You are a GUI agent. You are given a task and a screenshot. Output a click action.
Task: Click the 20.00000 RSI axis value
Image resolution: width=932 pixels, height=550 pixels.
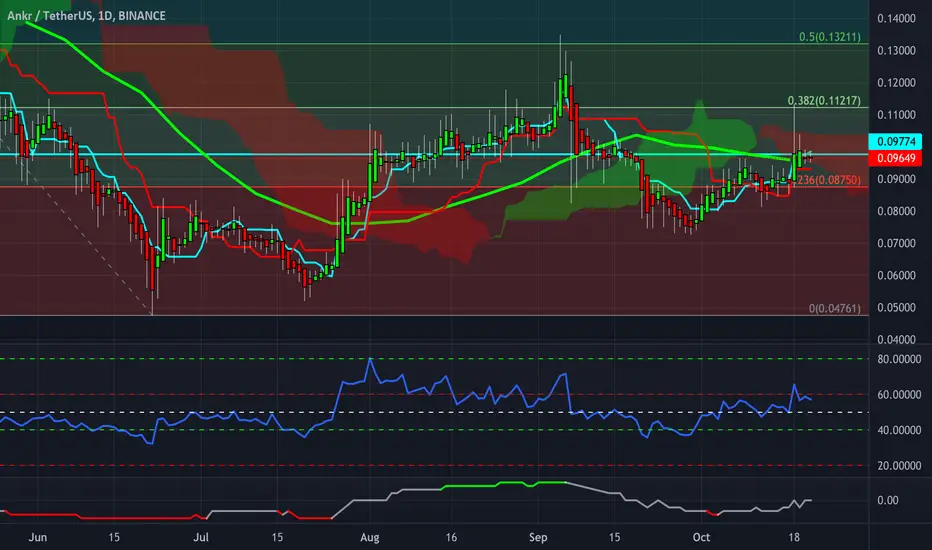899,466
